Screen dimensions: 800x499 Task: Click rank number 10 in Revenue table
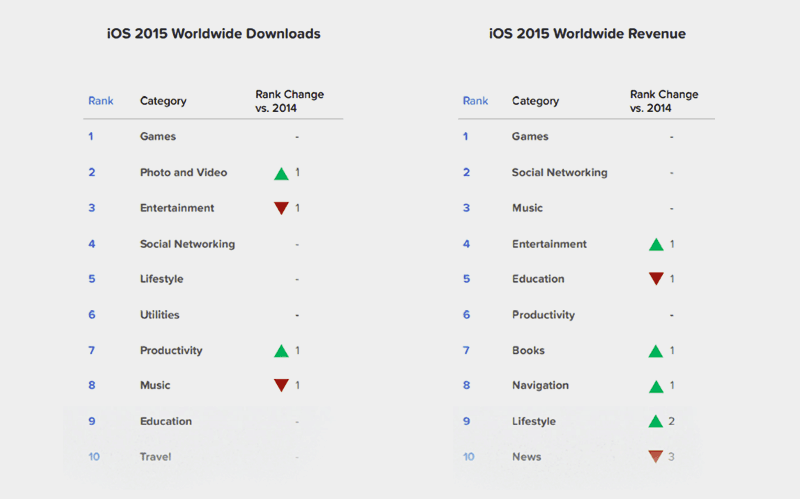468,457
